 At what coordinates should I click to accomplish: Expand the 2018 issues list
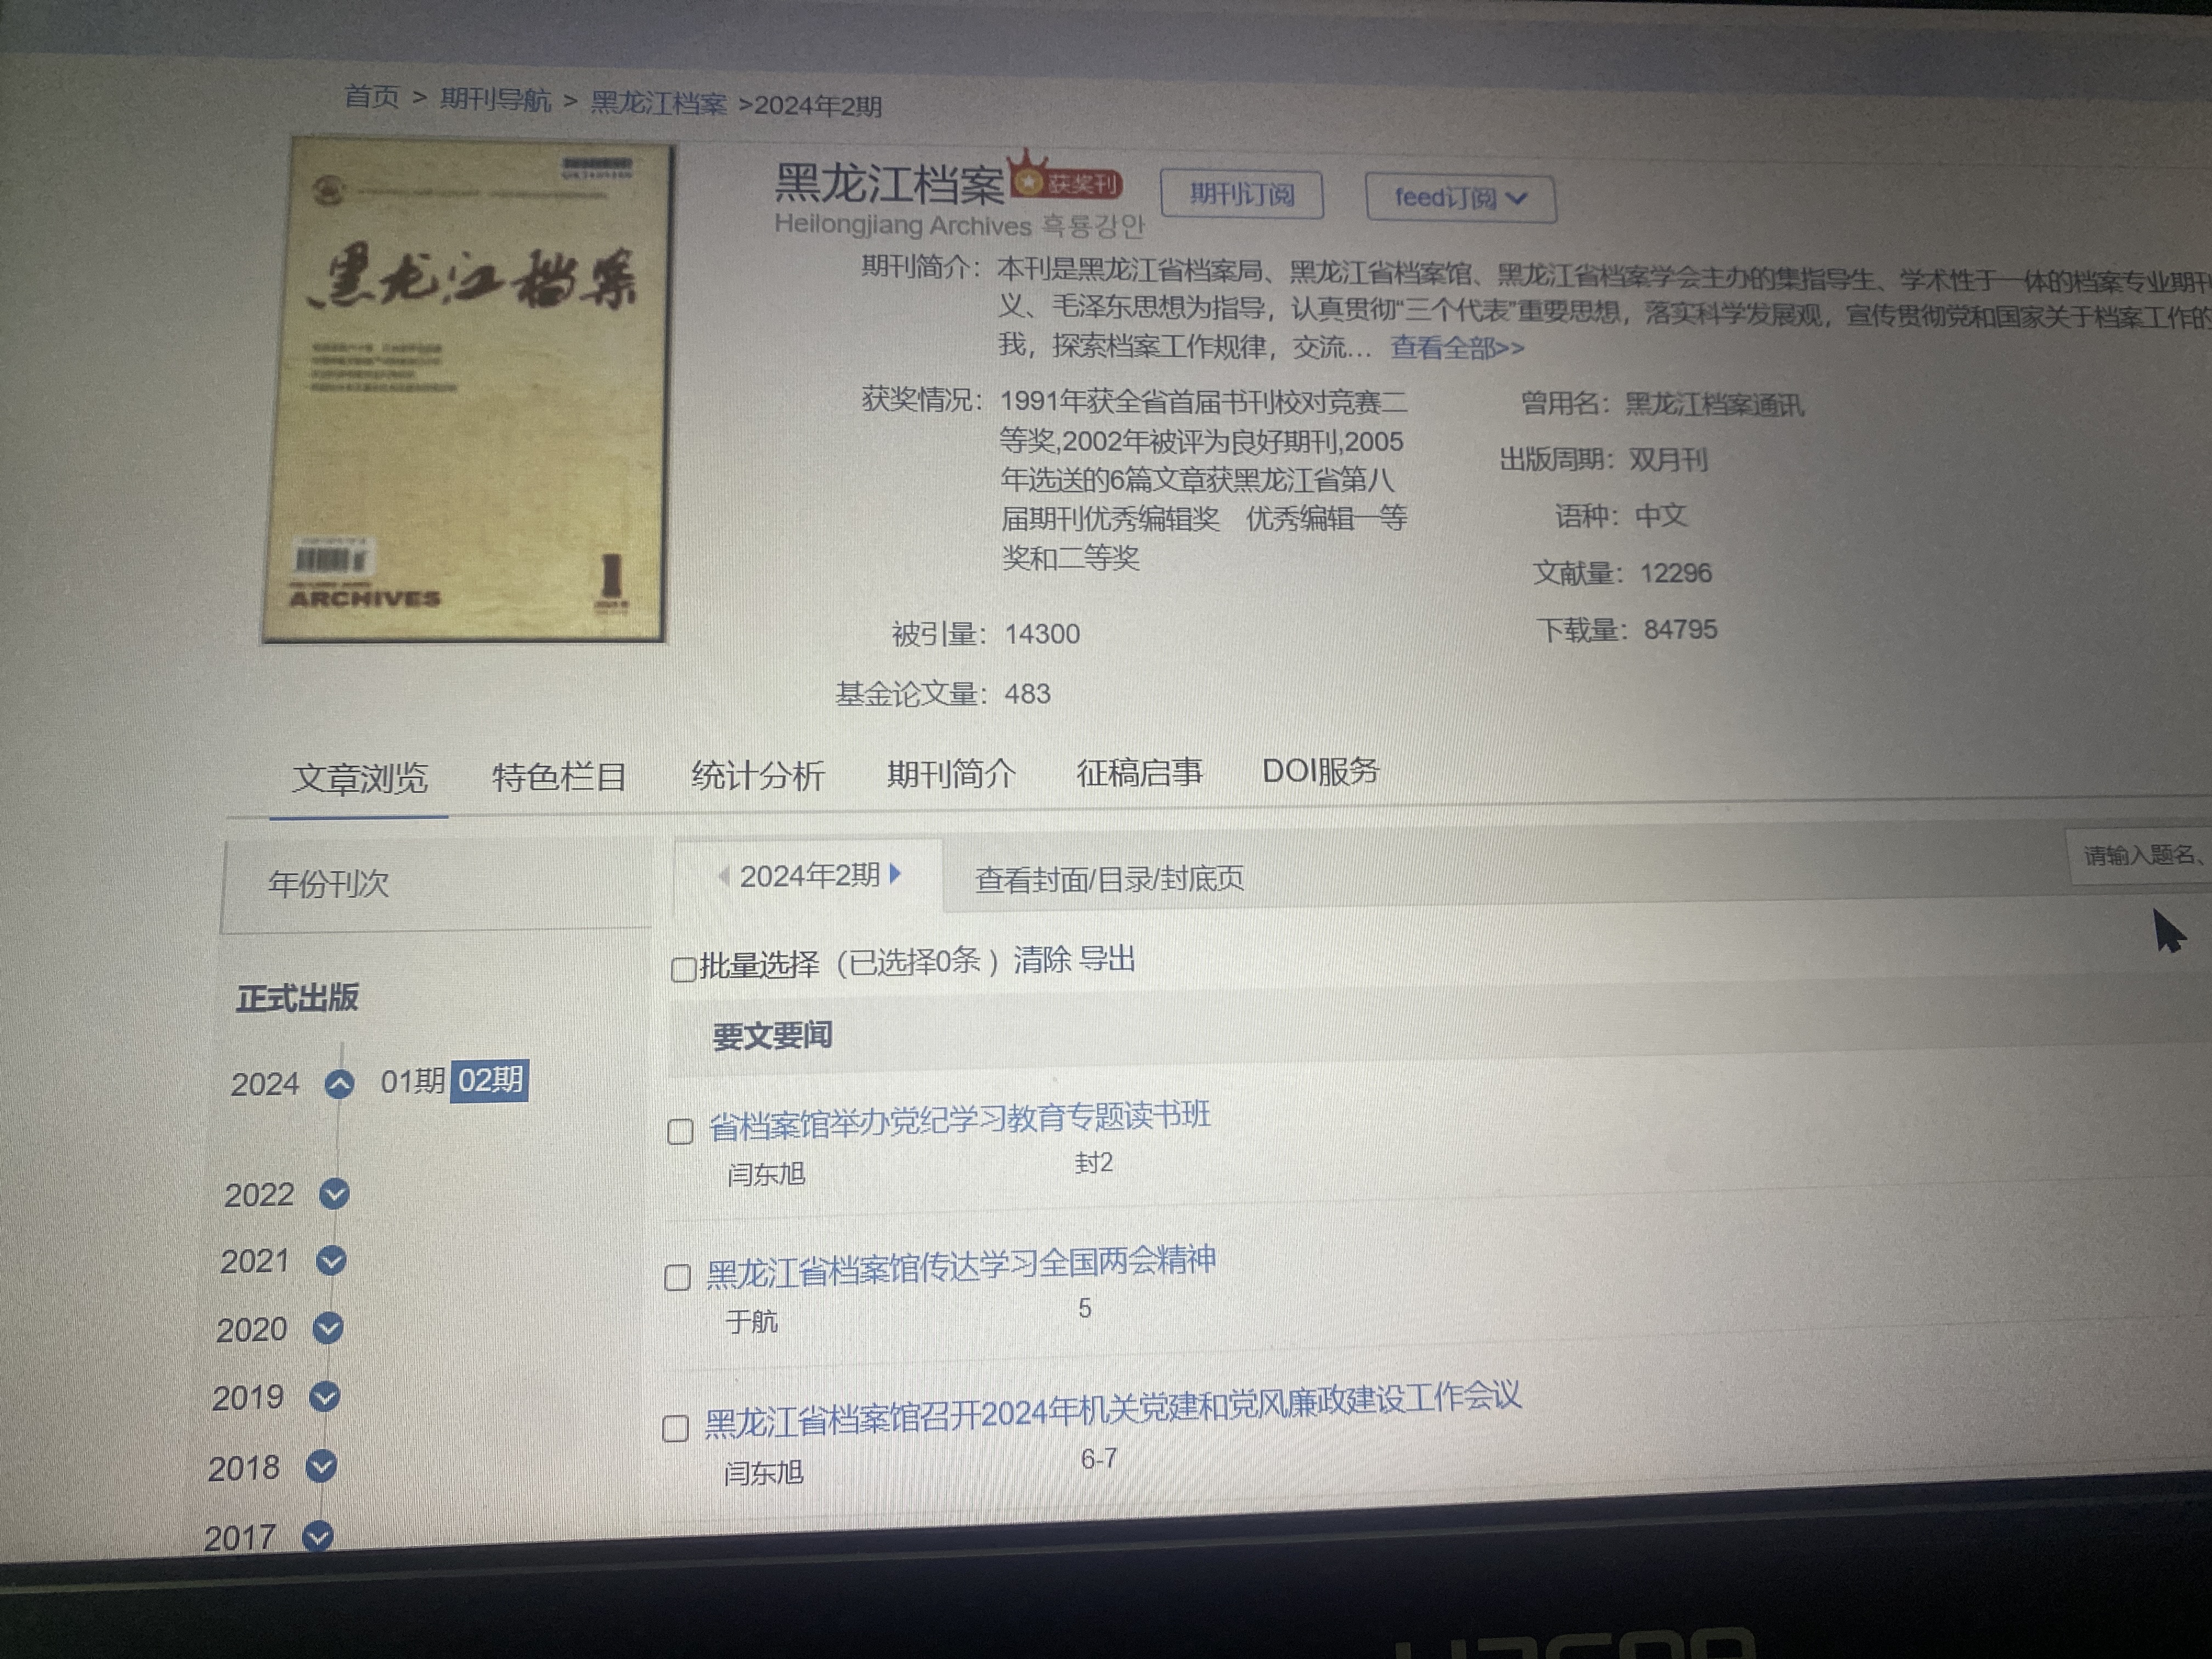click(321, 1467)
